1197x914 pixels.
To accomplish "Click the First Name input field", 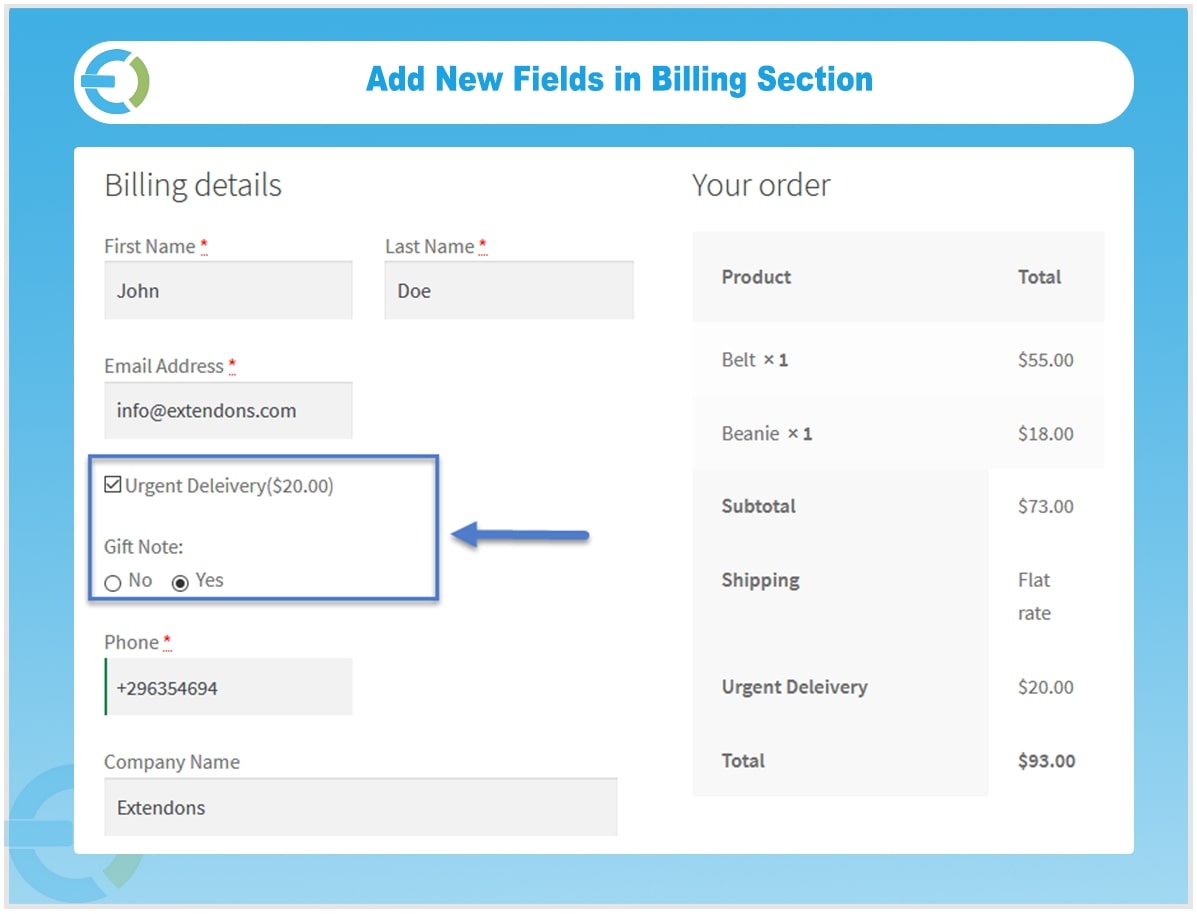I will pyautogui.click(x=228, y=291).
